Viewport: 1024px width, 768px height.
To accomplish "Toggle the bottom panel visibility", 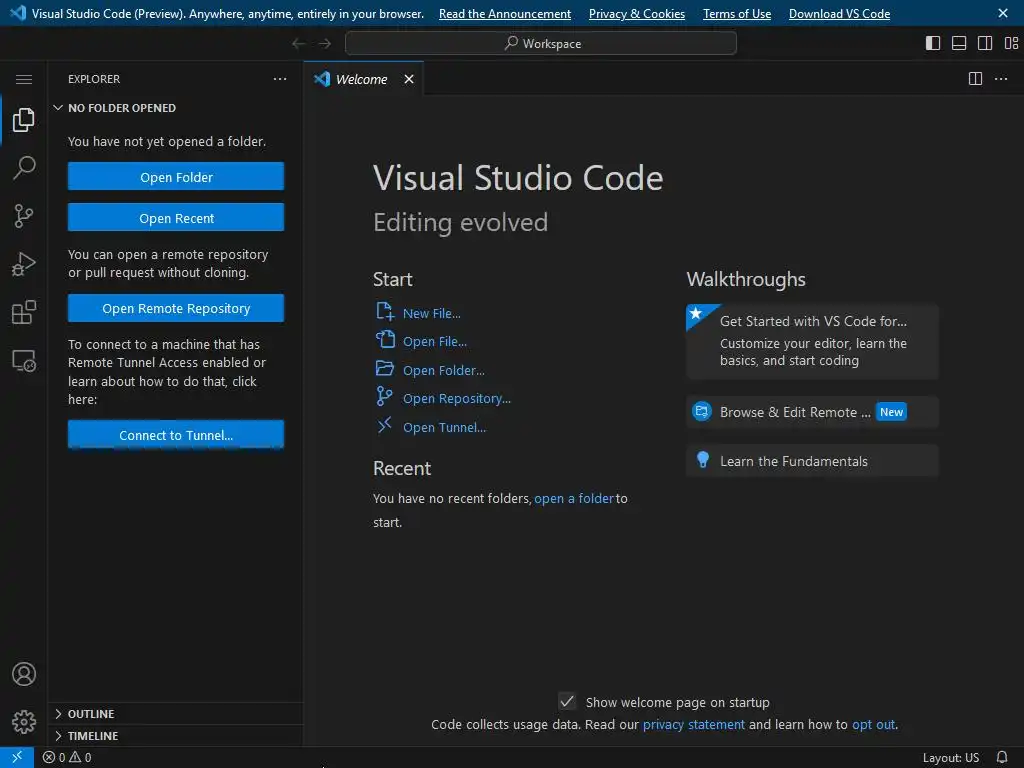I will click(x=959, y=43).
